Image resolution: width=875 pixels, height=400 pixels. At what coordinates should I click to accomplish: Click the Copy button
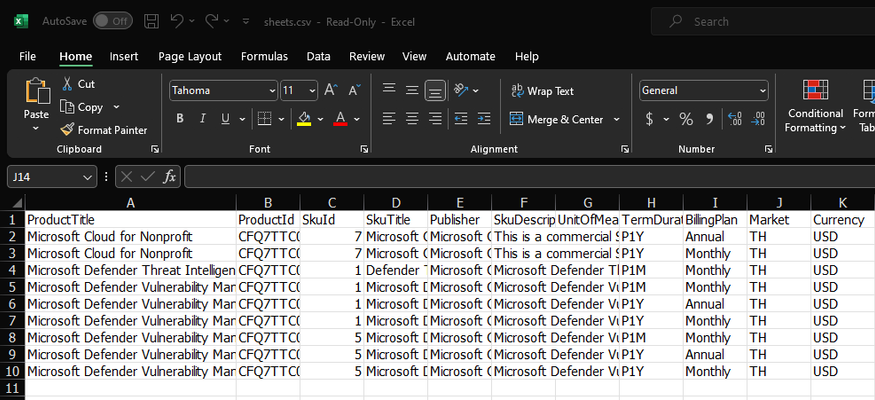coord(81,107)
